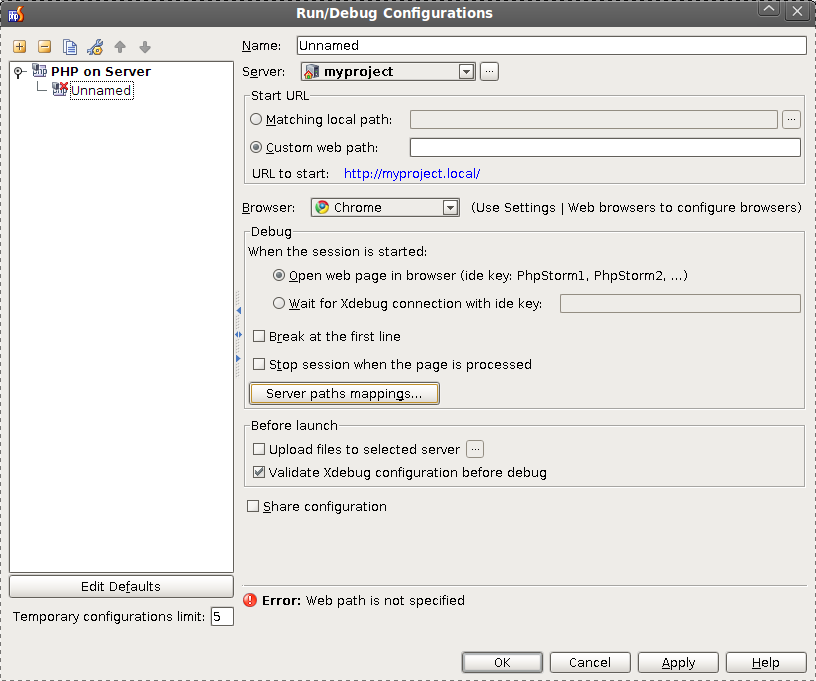
Task: Click the myproject server icon in combo
Action: point(312,71)
